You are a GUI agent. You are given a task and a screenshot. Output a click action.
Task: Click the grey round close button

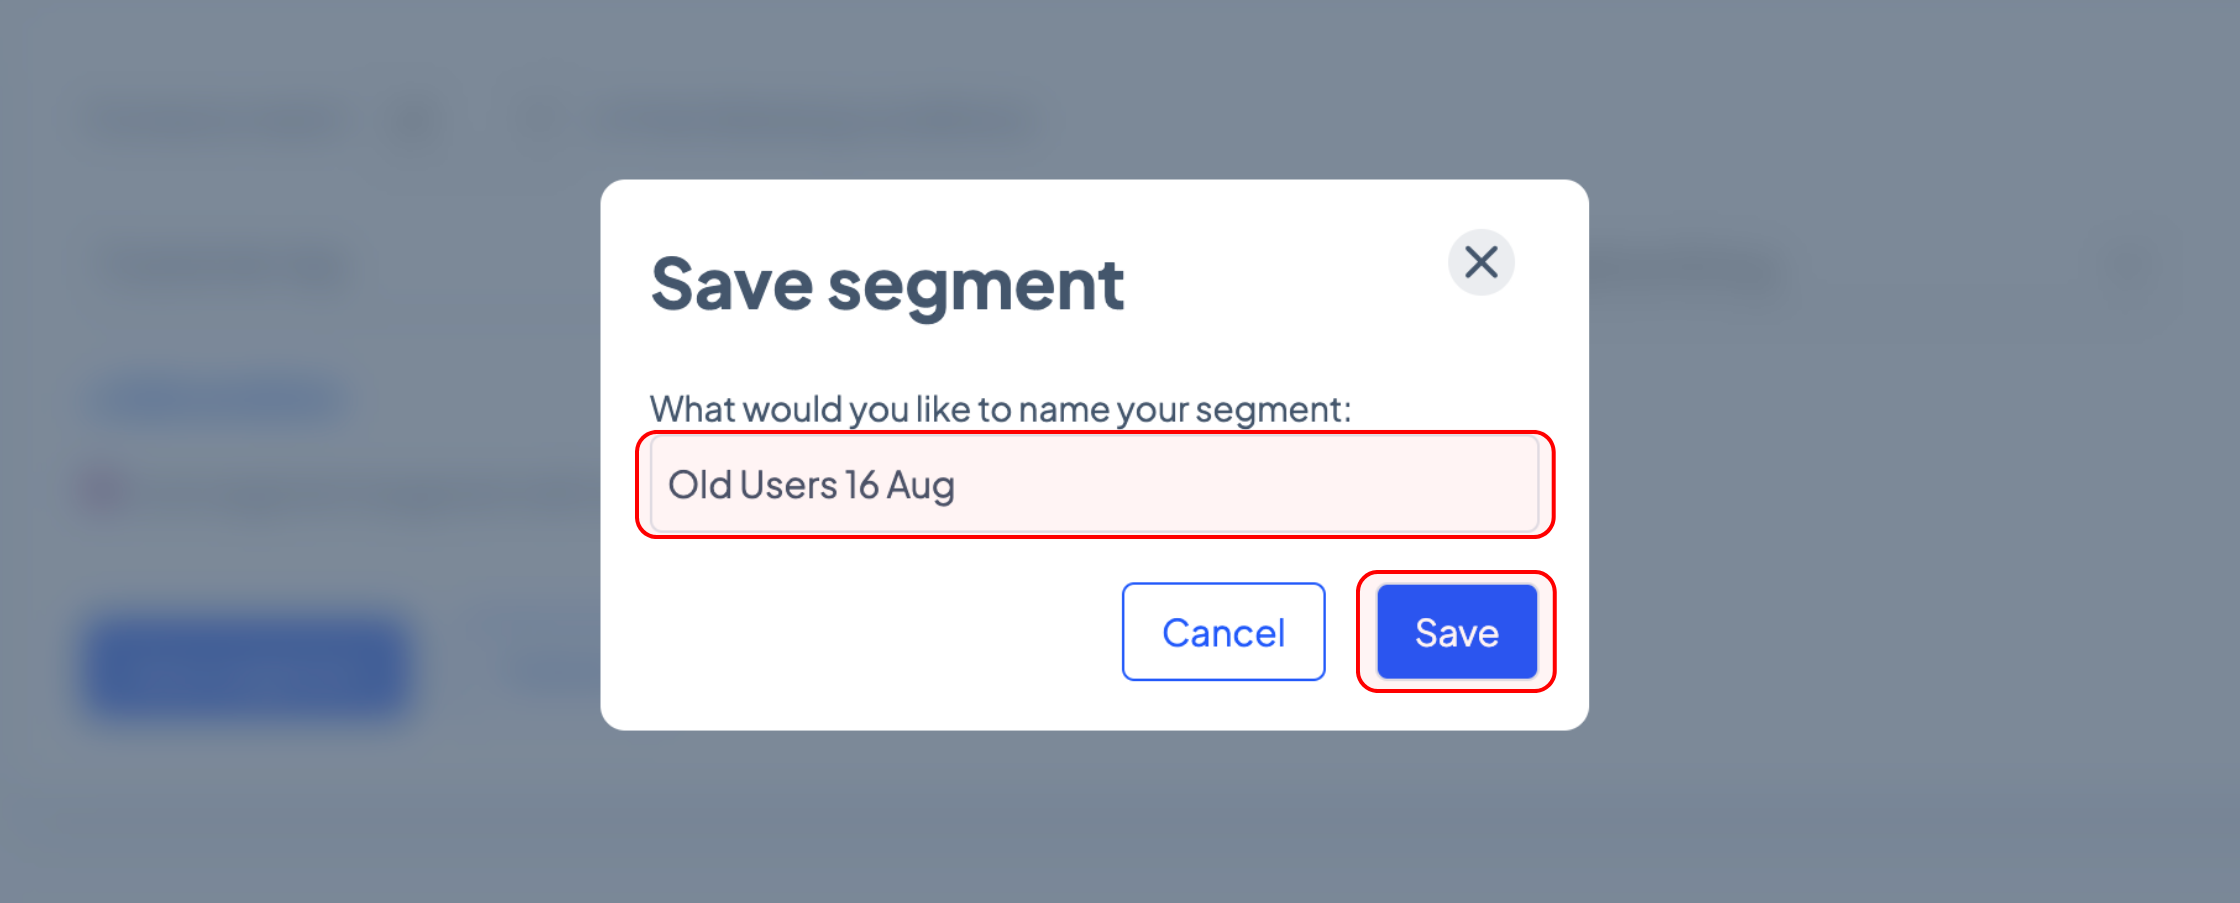tap(1481, 263)
